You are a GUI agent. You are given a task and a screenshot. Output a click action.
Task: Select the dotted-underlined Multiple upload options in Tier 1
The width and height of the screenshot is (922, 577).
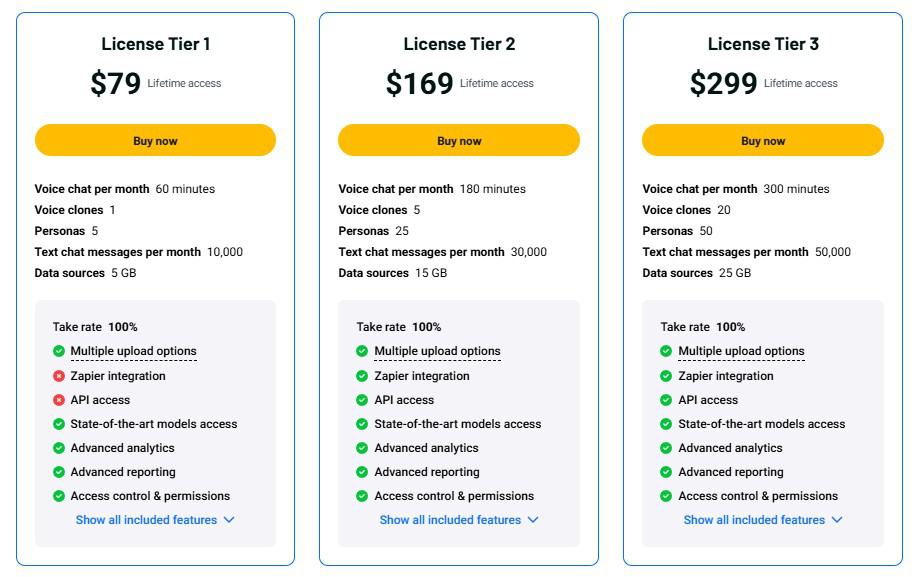pos(135,351)
